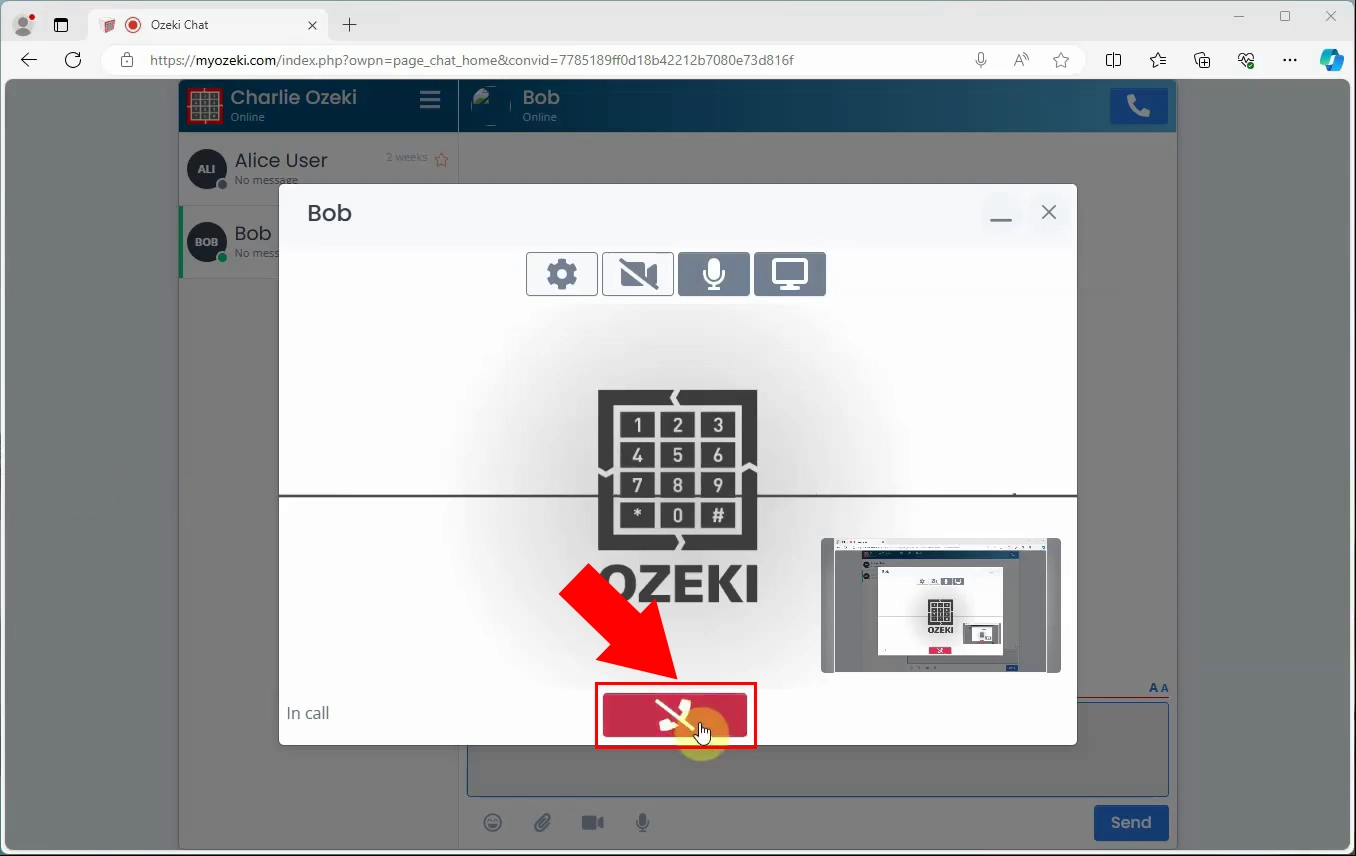Toggle screen sharing monitor button
Viewport: 1356px width, 856px height.
coord(790,274)
